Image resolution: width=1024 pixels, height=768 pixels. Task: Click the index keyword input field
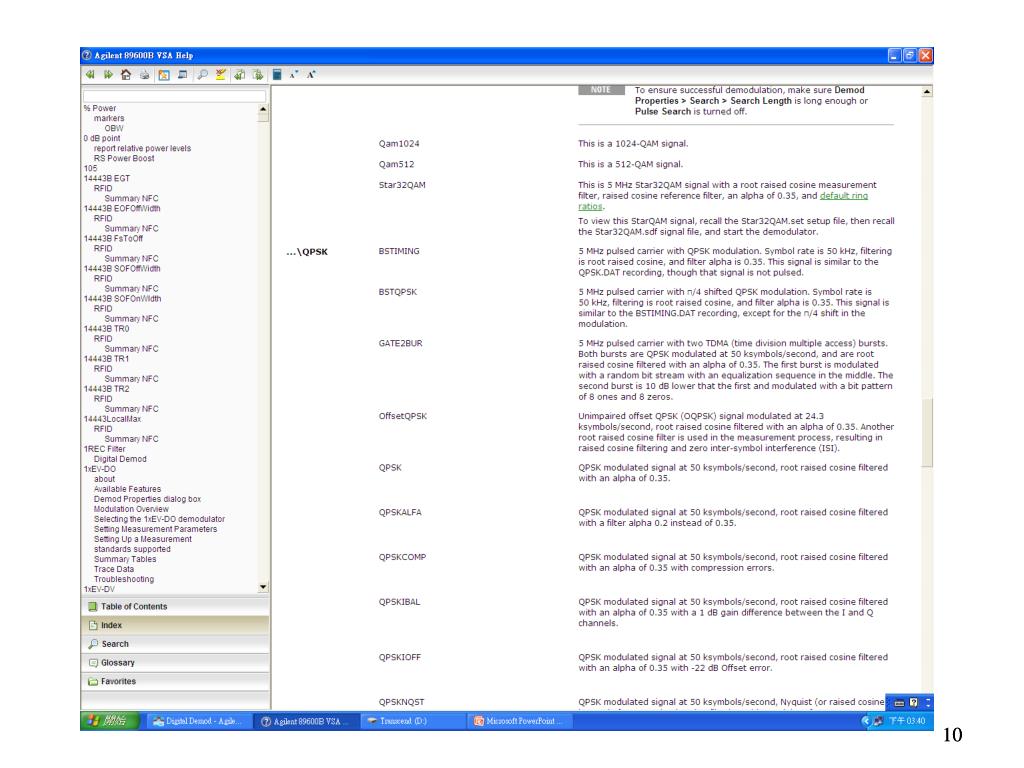pos(174,96)
